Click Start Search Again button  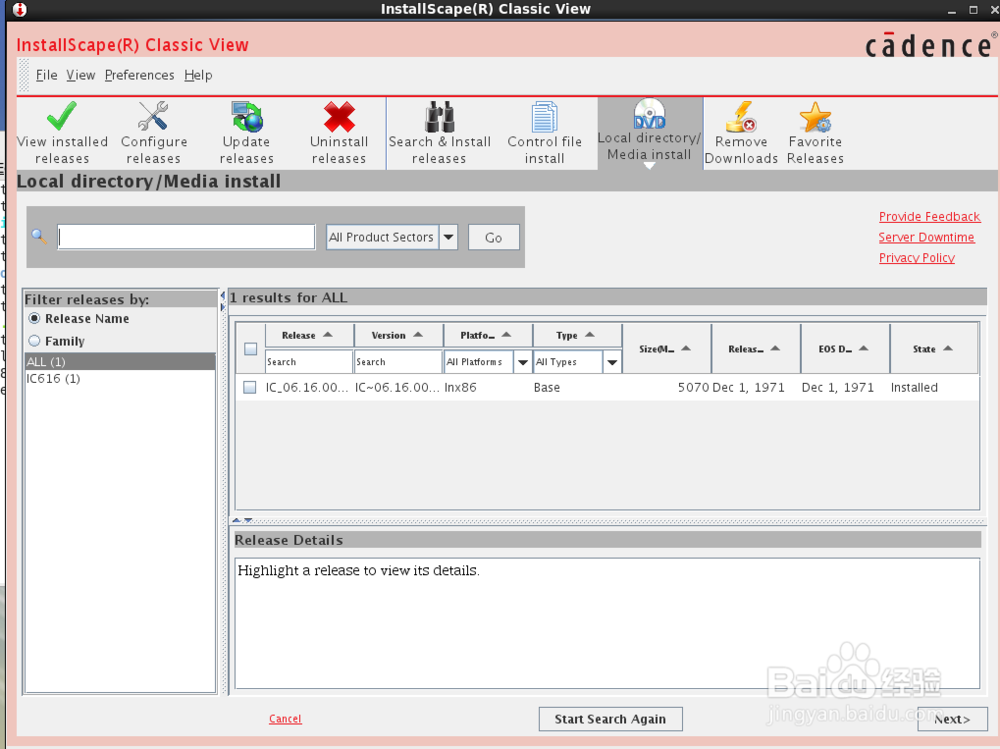[x=610, y=719]
